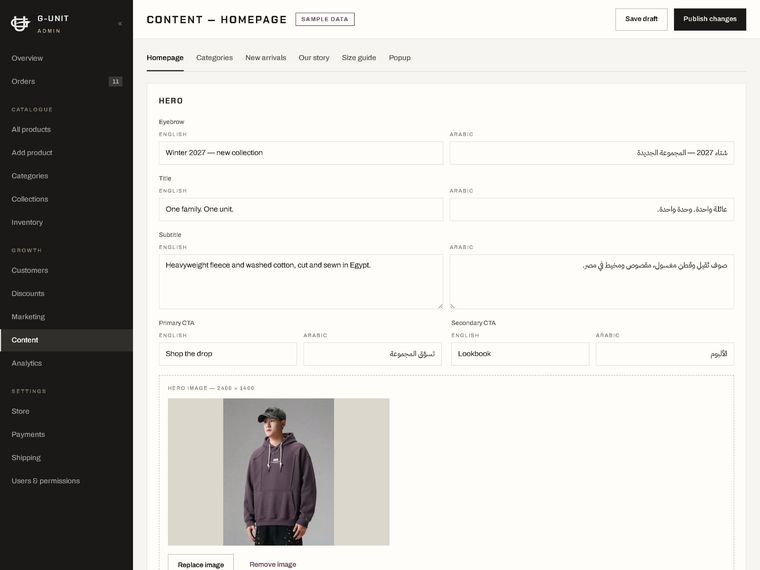
Task: Focus the Arabic Eyebrow field
Action: (591, 153)
